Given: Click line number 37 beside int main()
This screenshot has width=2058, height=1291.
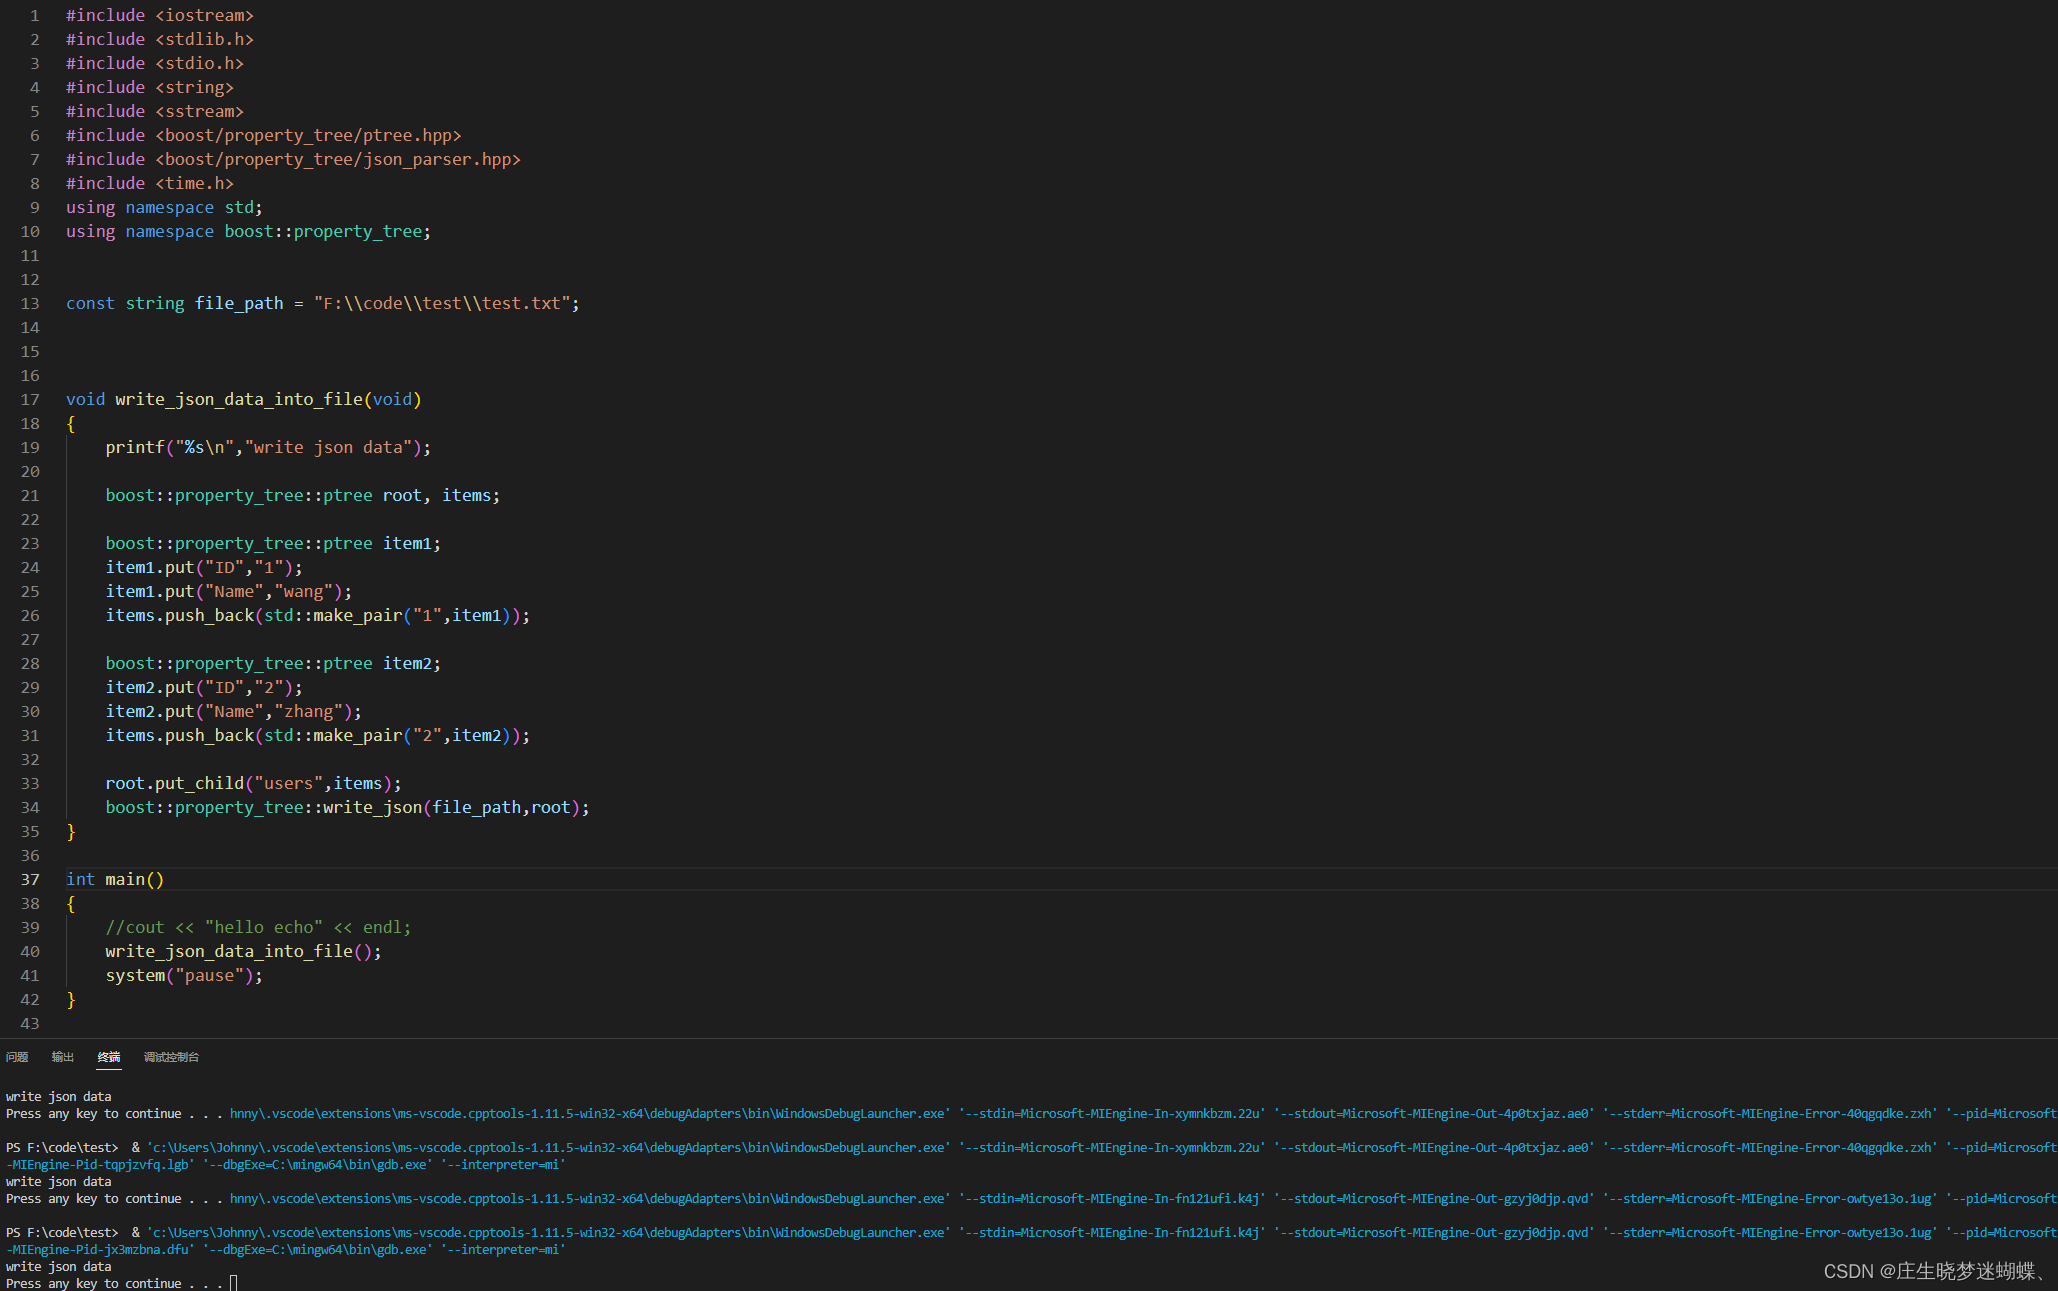Looking at the screenshot, I should click(30, 879).
